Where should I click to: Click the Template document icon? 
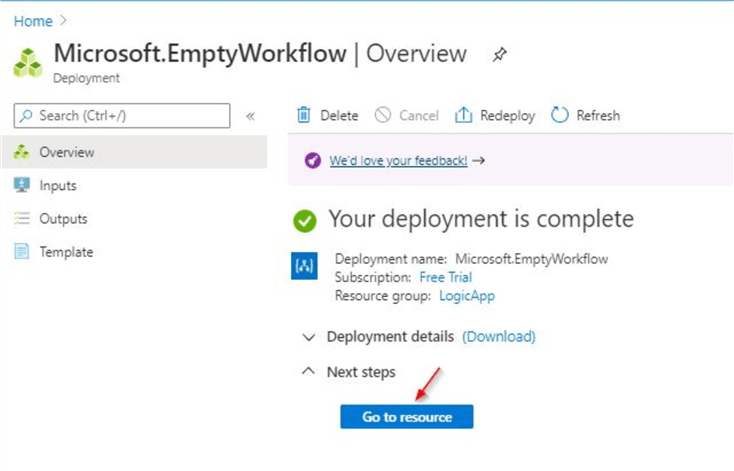click(x=22, y=251)
